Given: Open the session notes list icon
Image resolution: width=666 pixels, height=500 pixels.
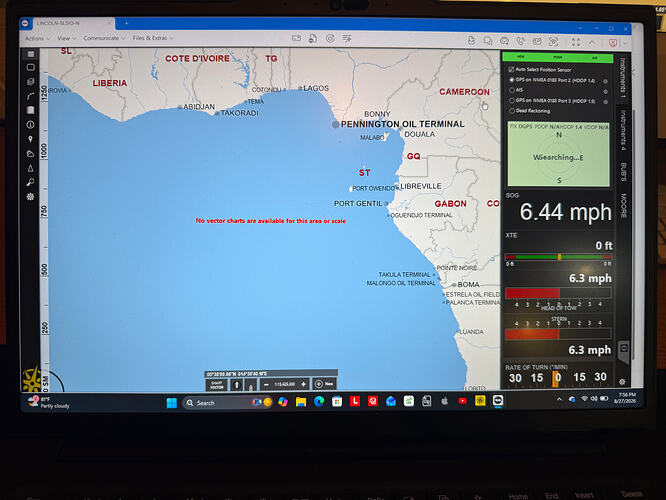Looking at the screenshot, I should (x=347, y=38).
